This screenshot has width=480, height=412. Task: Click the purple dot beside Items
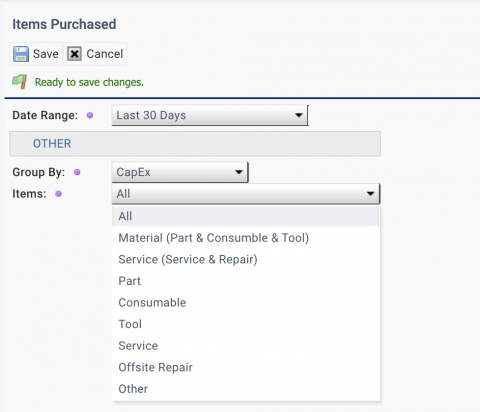coord(58,194)
